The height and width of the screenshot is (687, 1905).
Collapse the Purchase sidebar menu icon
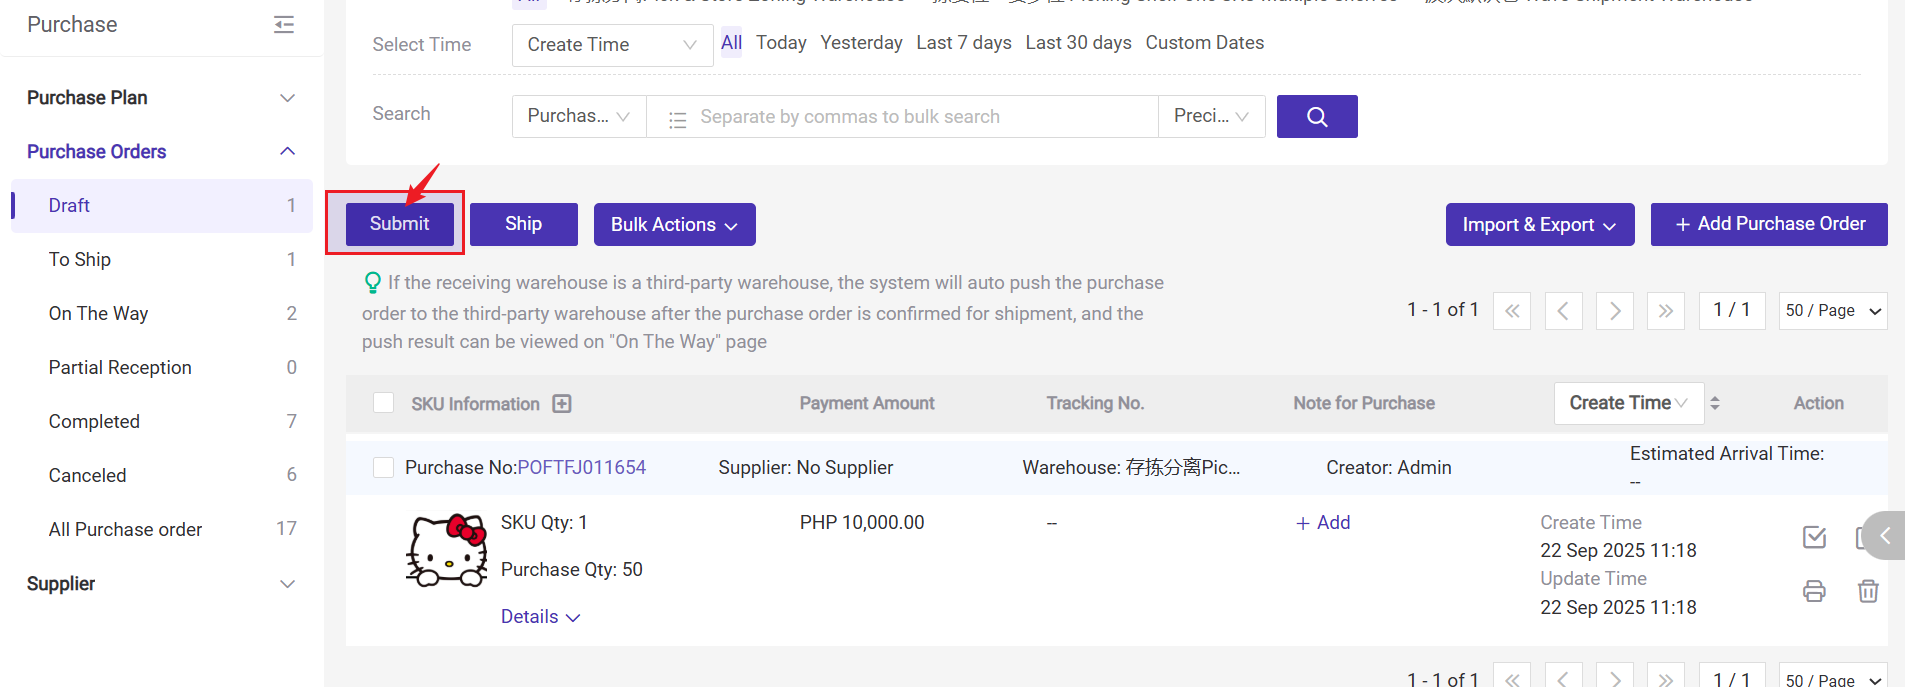click(x=284, y=25)
